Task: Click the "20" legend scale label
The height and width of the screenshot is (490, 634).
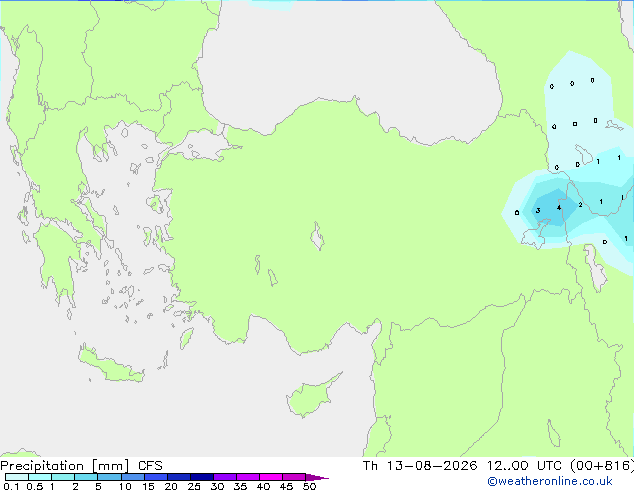Action: pos(171,486)
